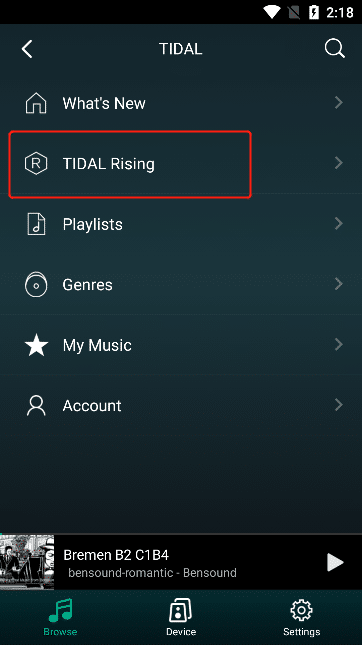Open the search magnifier icon

click(334, 49)
